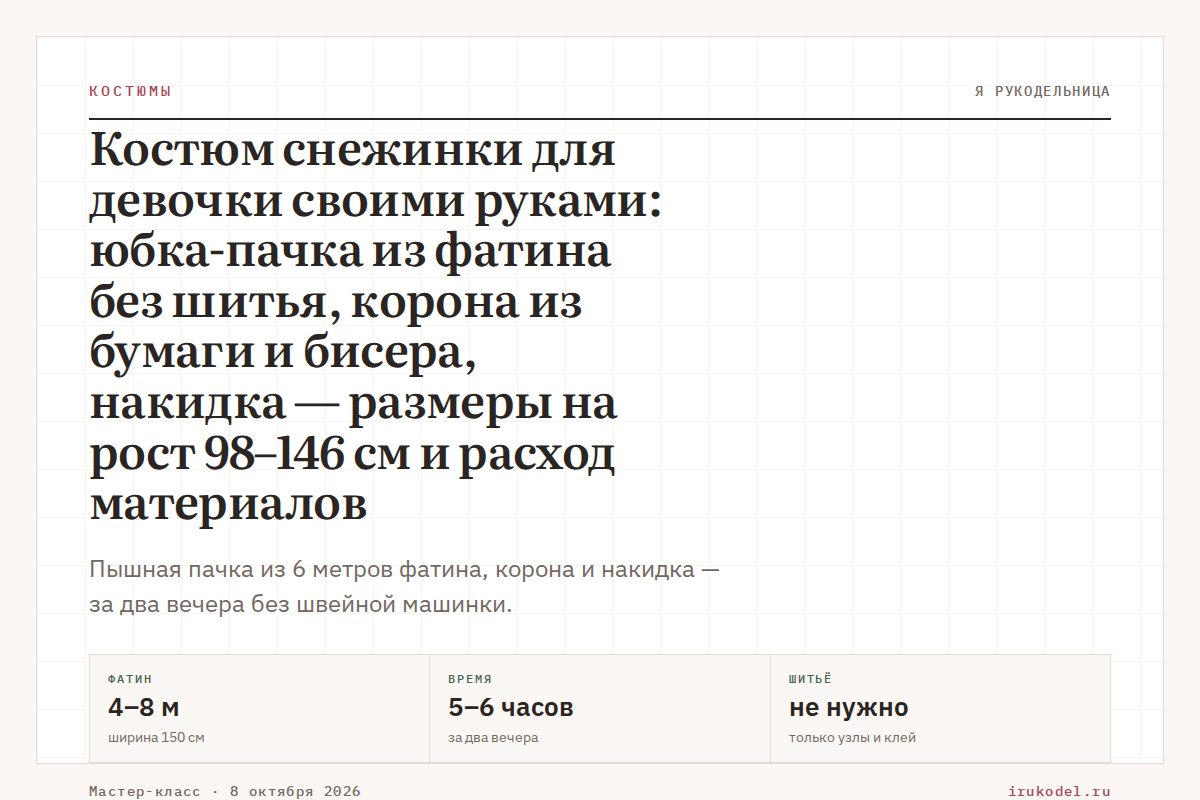
Task: Click the КОСТЮМЫ category label
Action: [130, 91]
